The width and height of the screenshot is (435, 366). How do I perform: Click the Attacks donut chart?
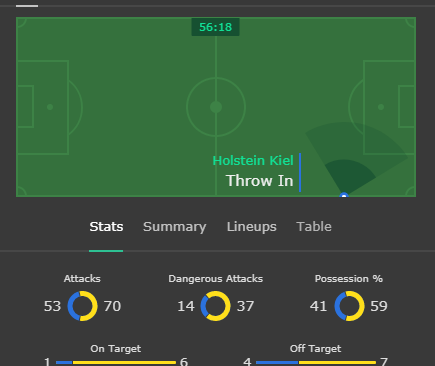click(83, 306)
